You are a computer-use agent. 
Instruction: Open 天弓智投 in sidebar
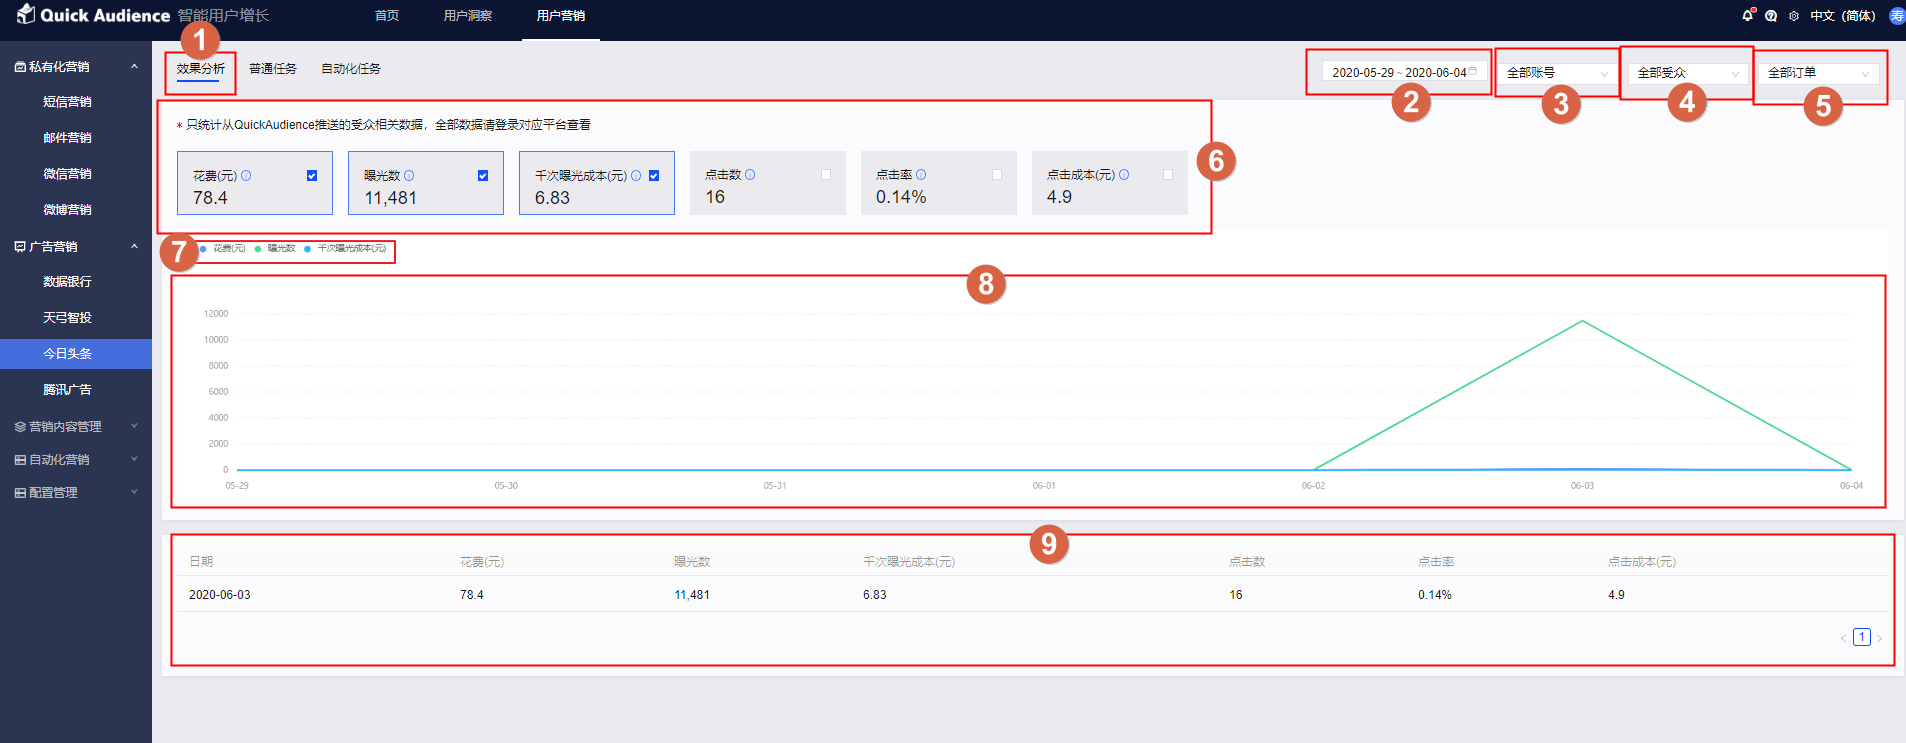point(67,318)
